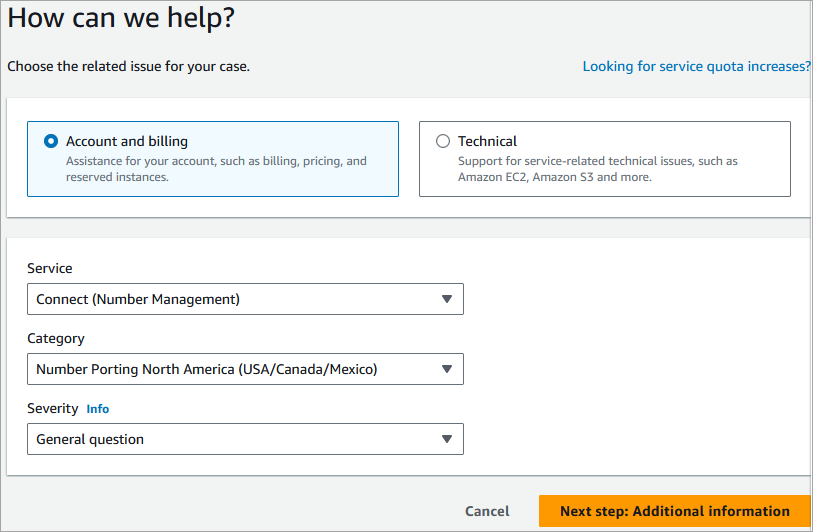Select the Technical radio button

443,142
